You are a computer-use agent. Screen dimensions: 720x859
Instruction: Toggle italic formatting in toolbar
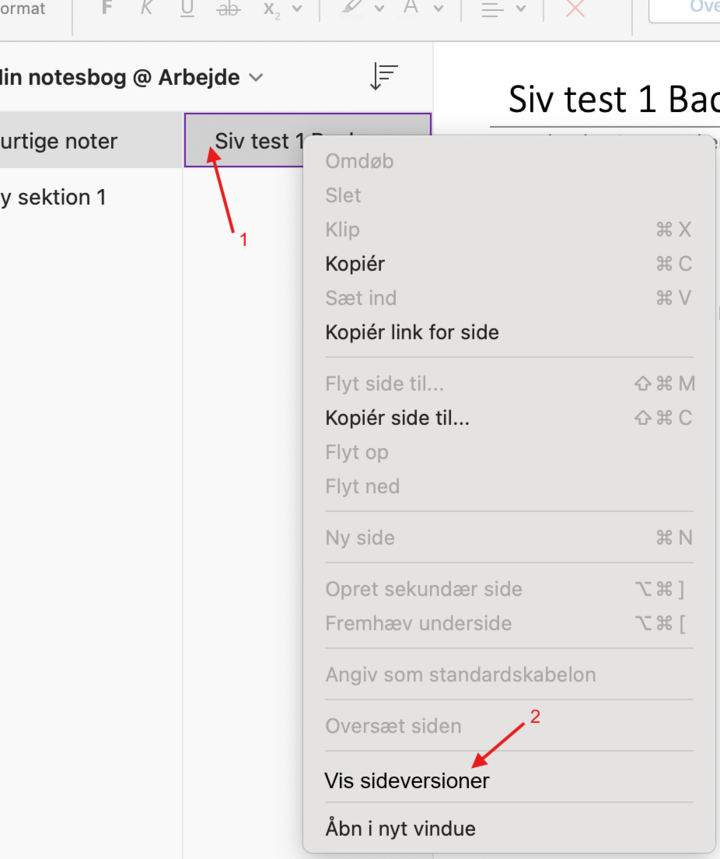[x=147, y=9]
